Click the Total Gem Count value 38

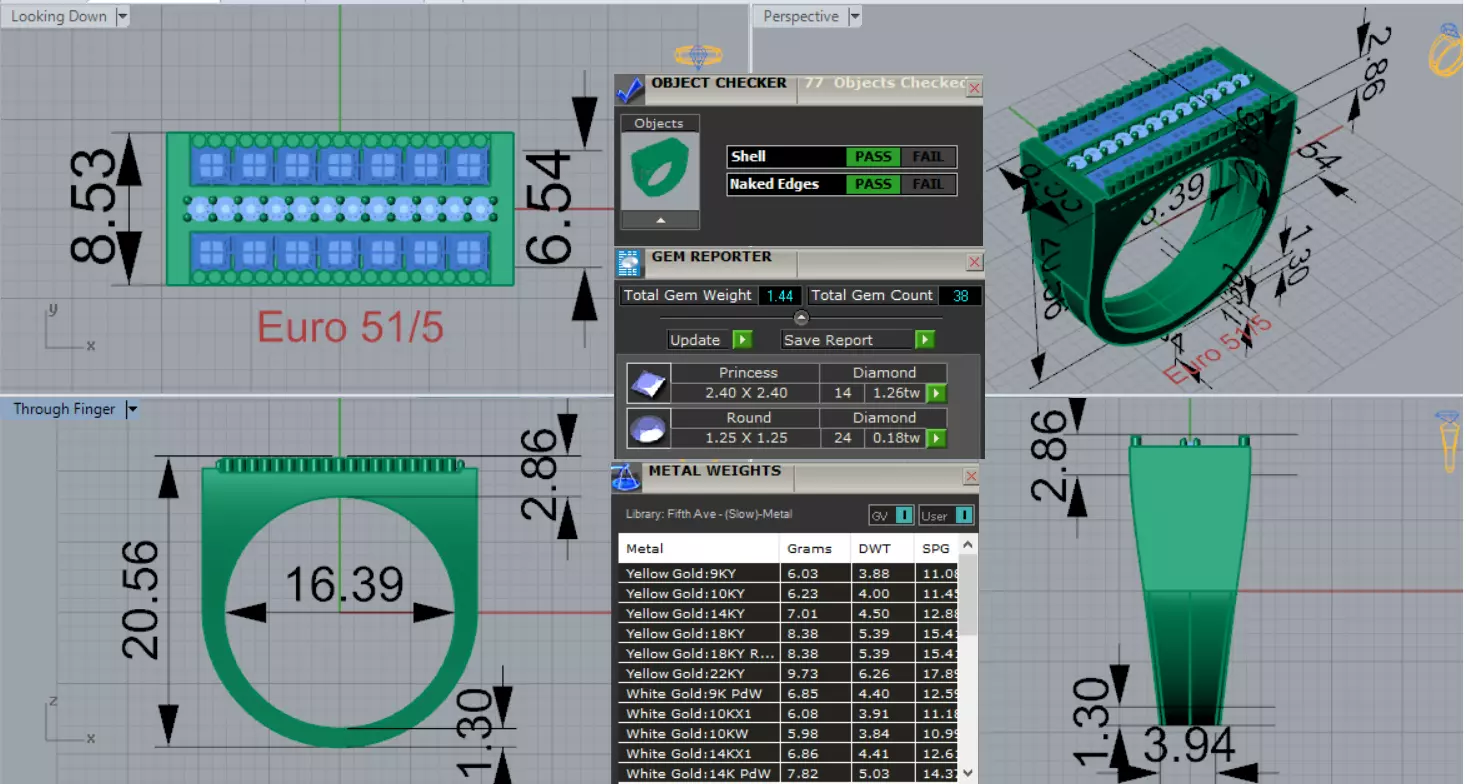coord(960,296)
